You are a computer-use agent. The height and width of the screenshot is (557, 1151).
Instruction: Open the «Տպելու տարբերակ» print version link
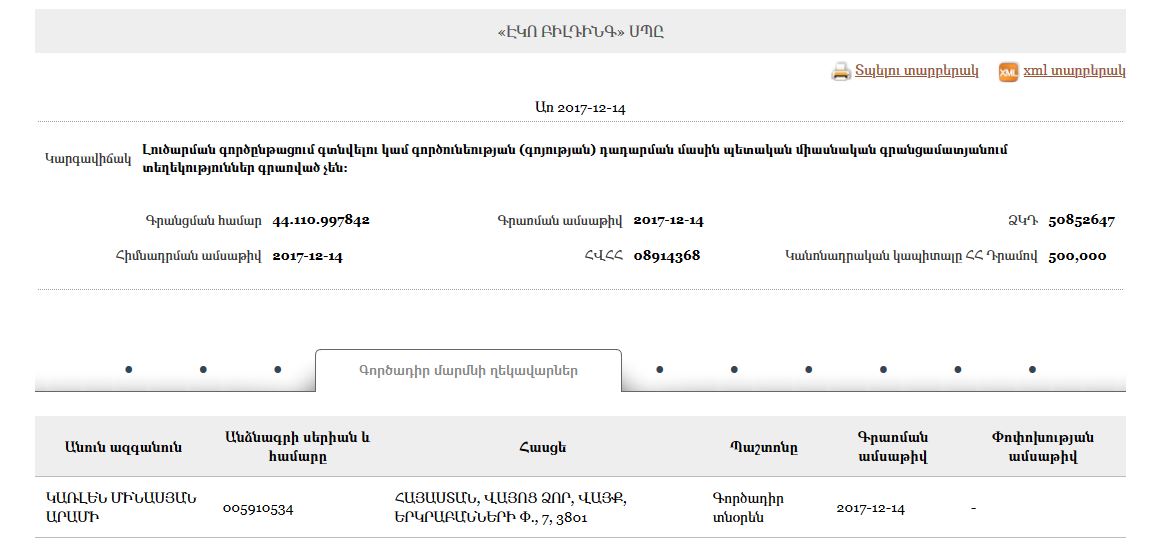point(917,71)
